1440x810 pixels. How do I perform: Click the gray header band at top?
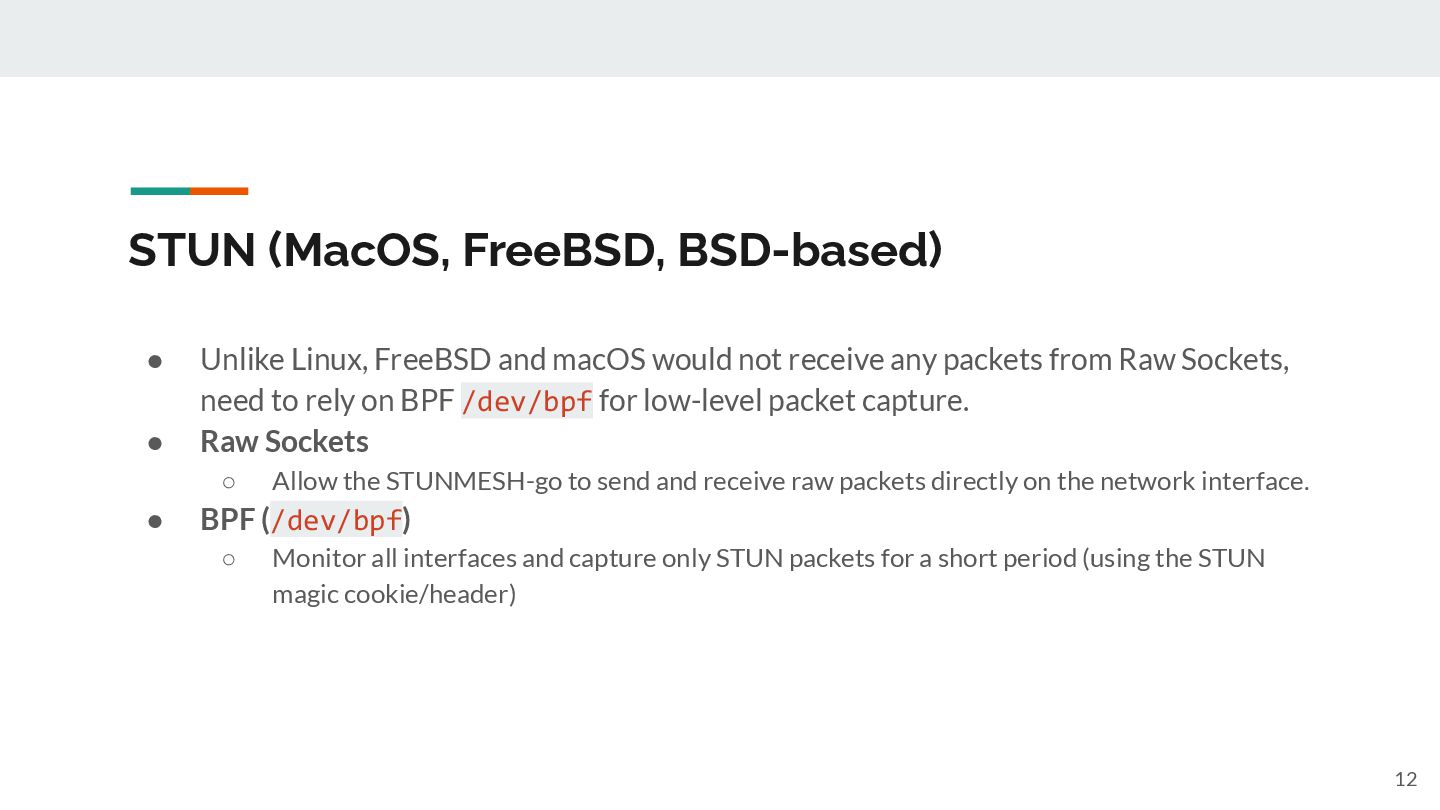(720, 38)
